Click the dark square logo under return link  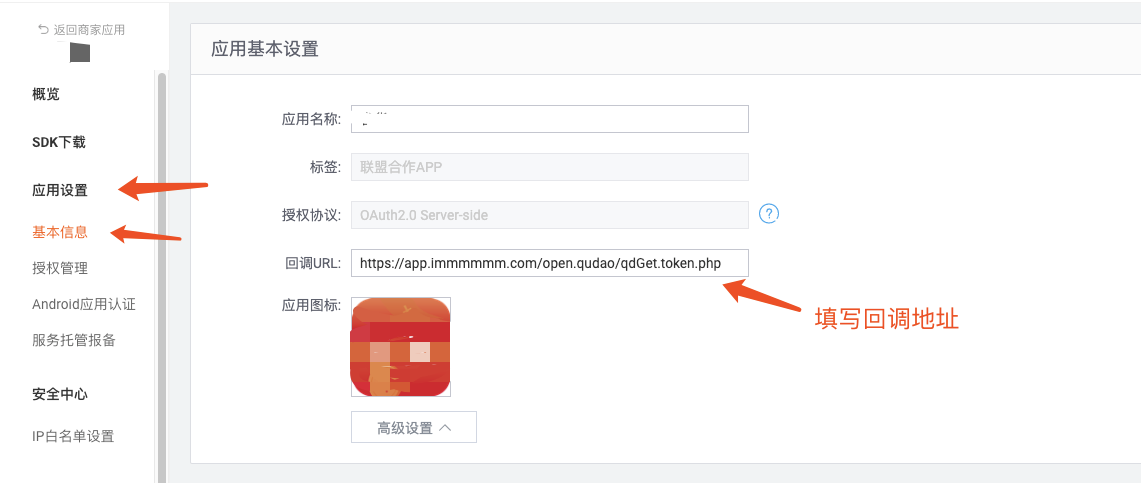click(79, 52)
